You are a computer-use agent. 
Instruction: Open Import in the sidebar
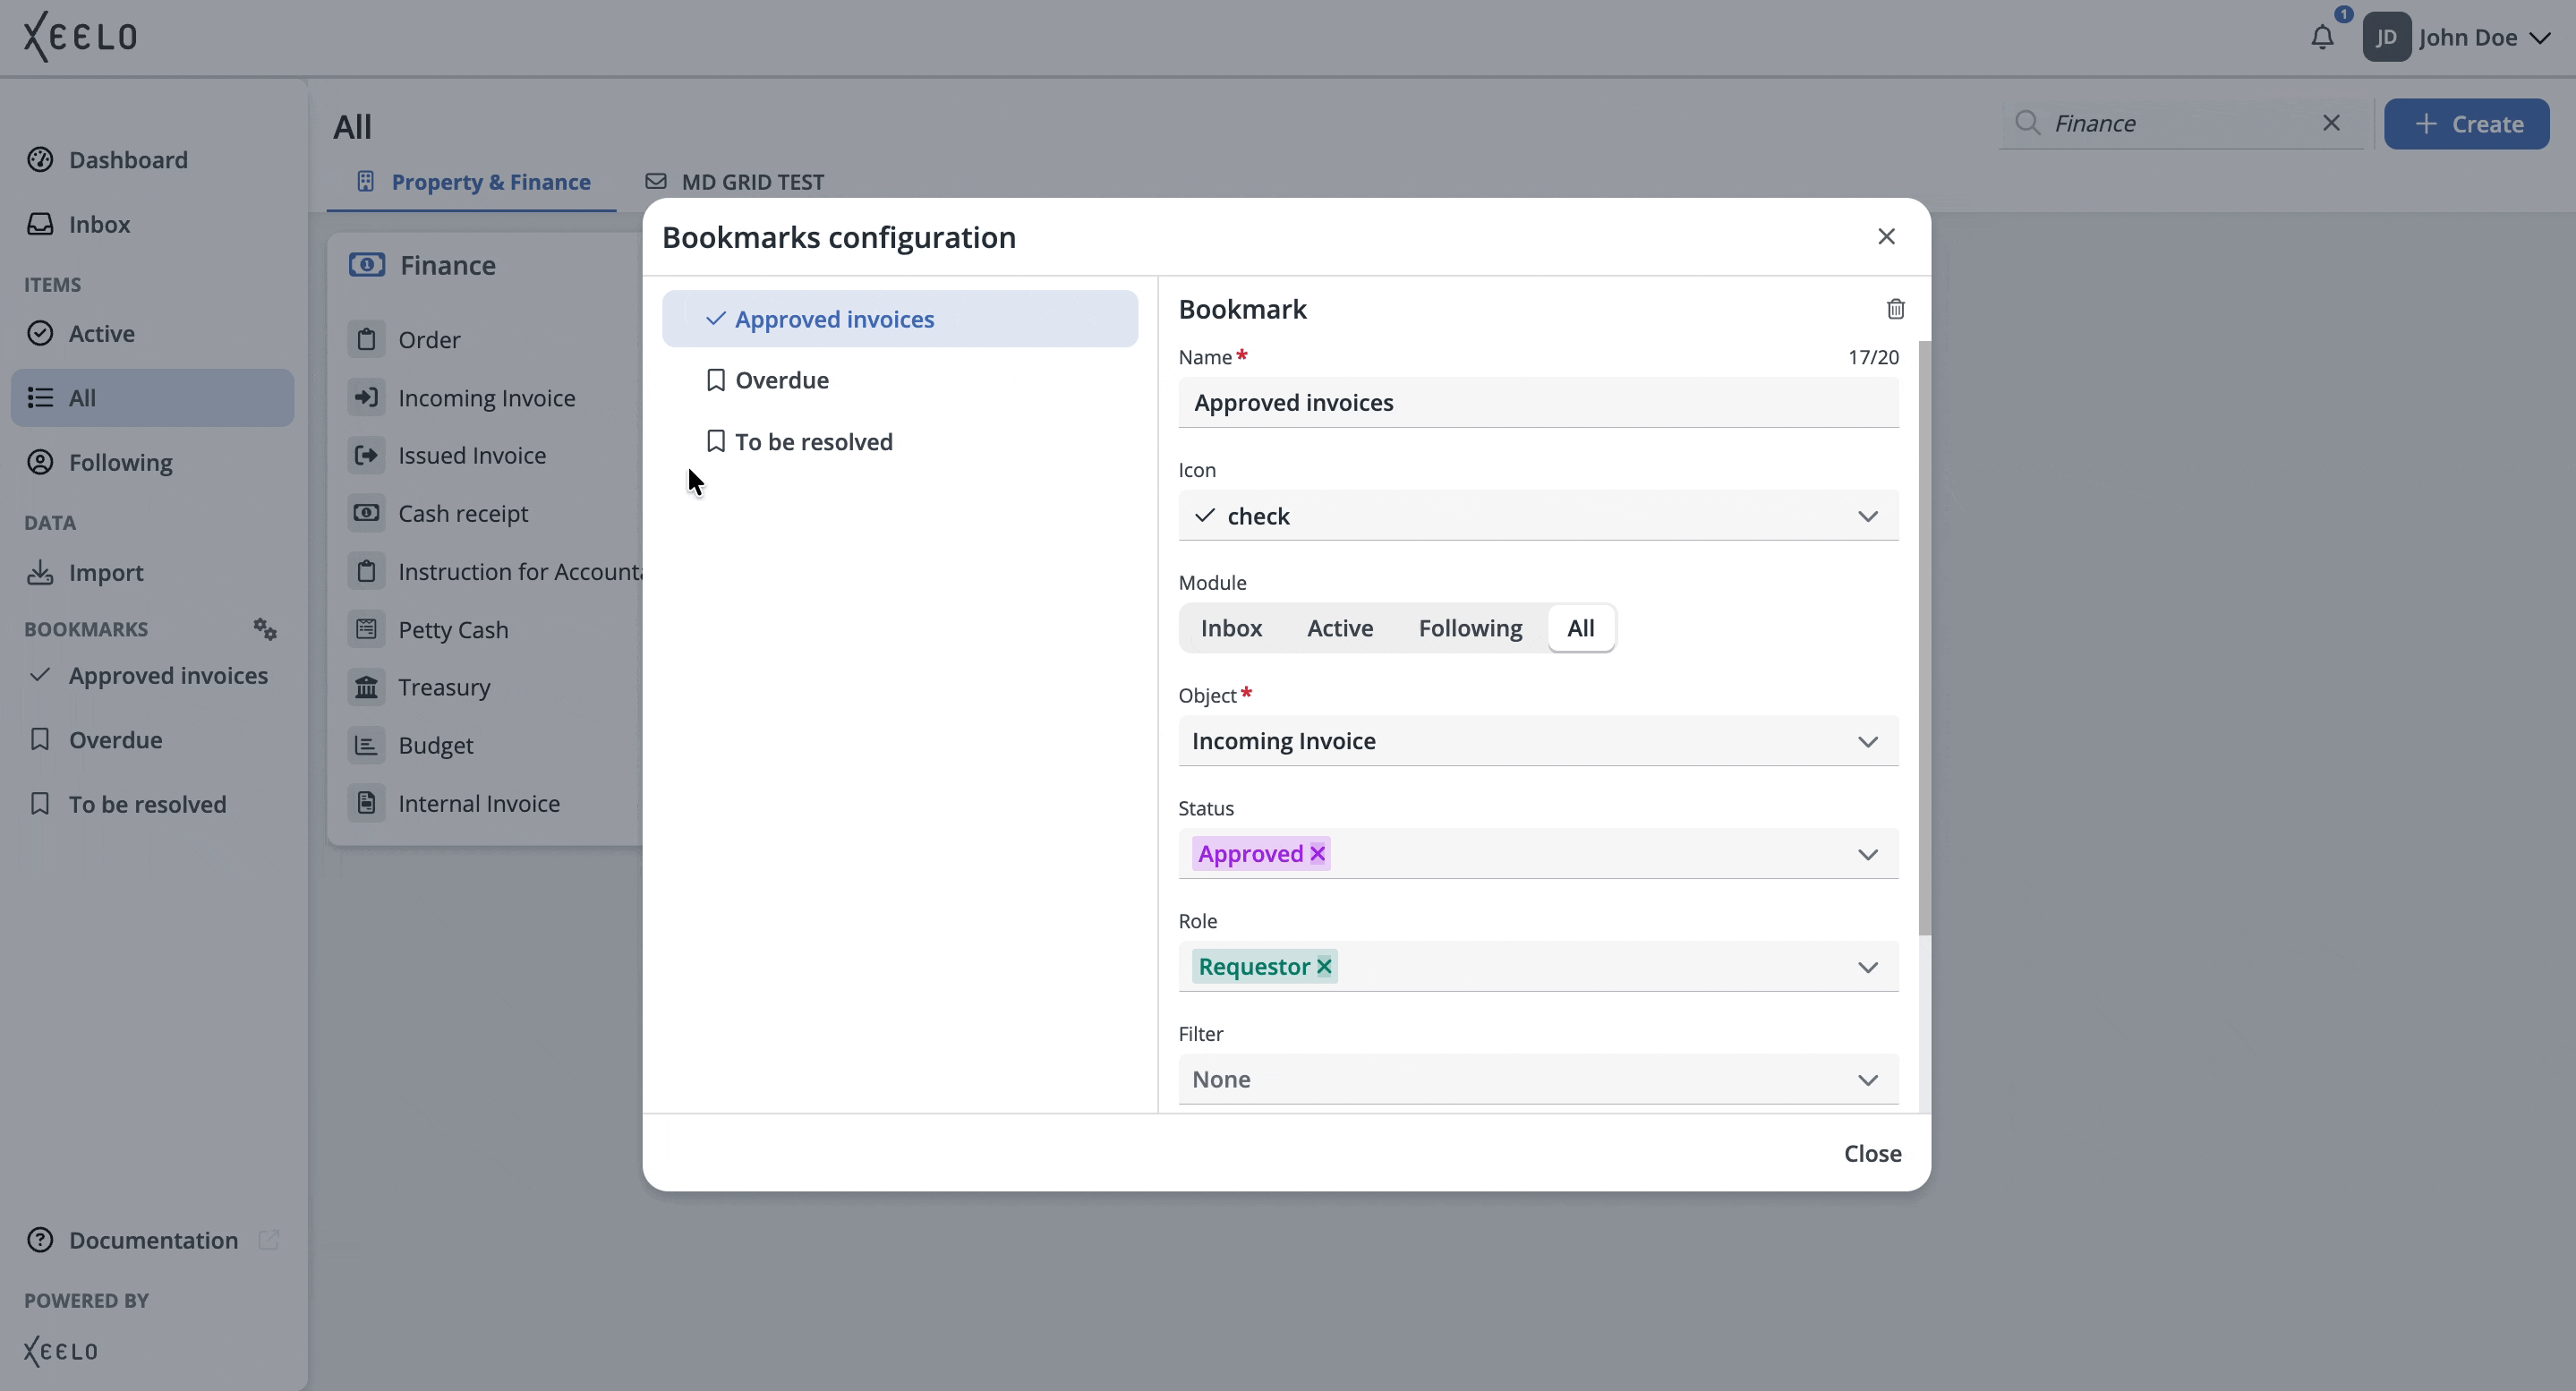152,572
